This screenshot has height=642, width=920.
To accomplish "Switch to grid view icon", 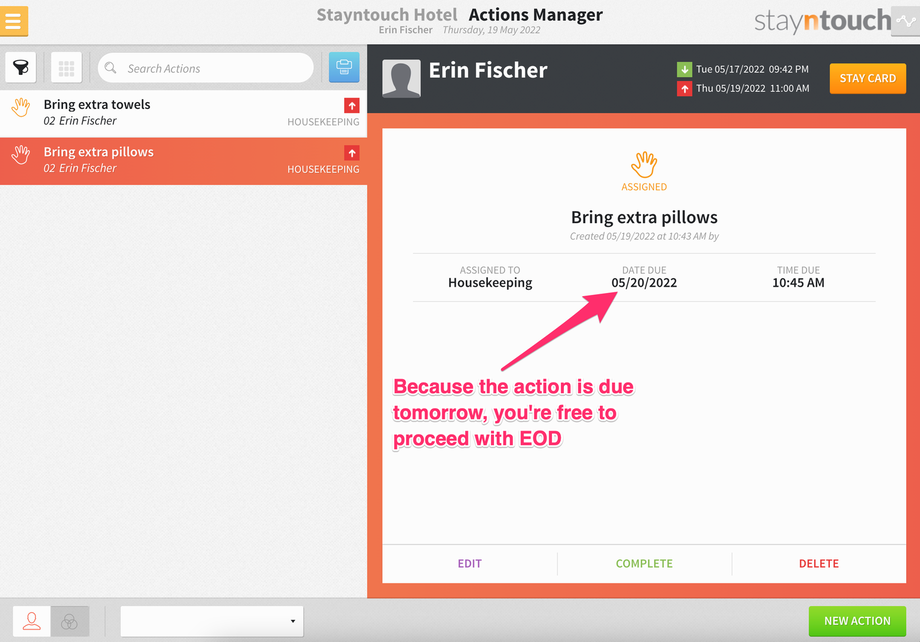I will click(x=66, y=67).
